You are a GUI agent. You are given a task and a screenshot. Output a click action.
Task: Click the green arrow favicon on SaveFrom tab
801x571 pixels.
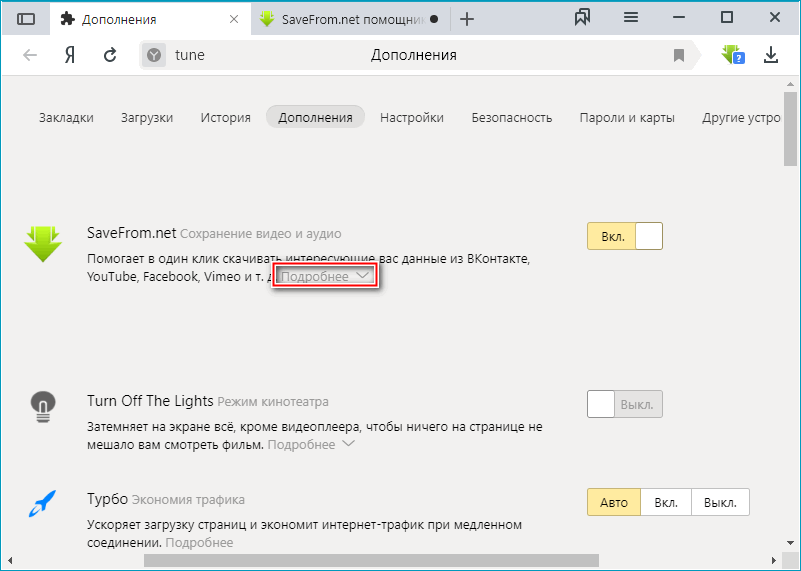[267, 19]
